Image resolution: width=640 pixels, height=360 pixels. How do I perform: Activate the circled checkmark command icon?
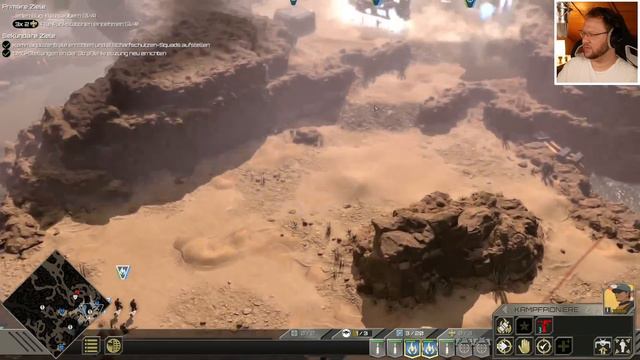point(544,347)
